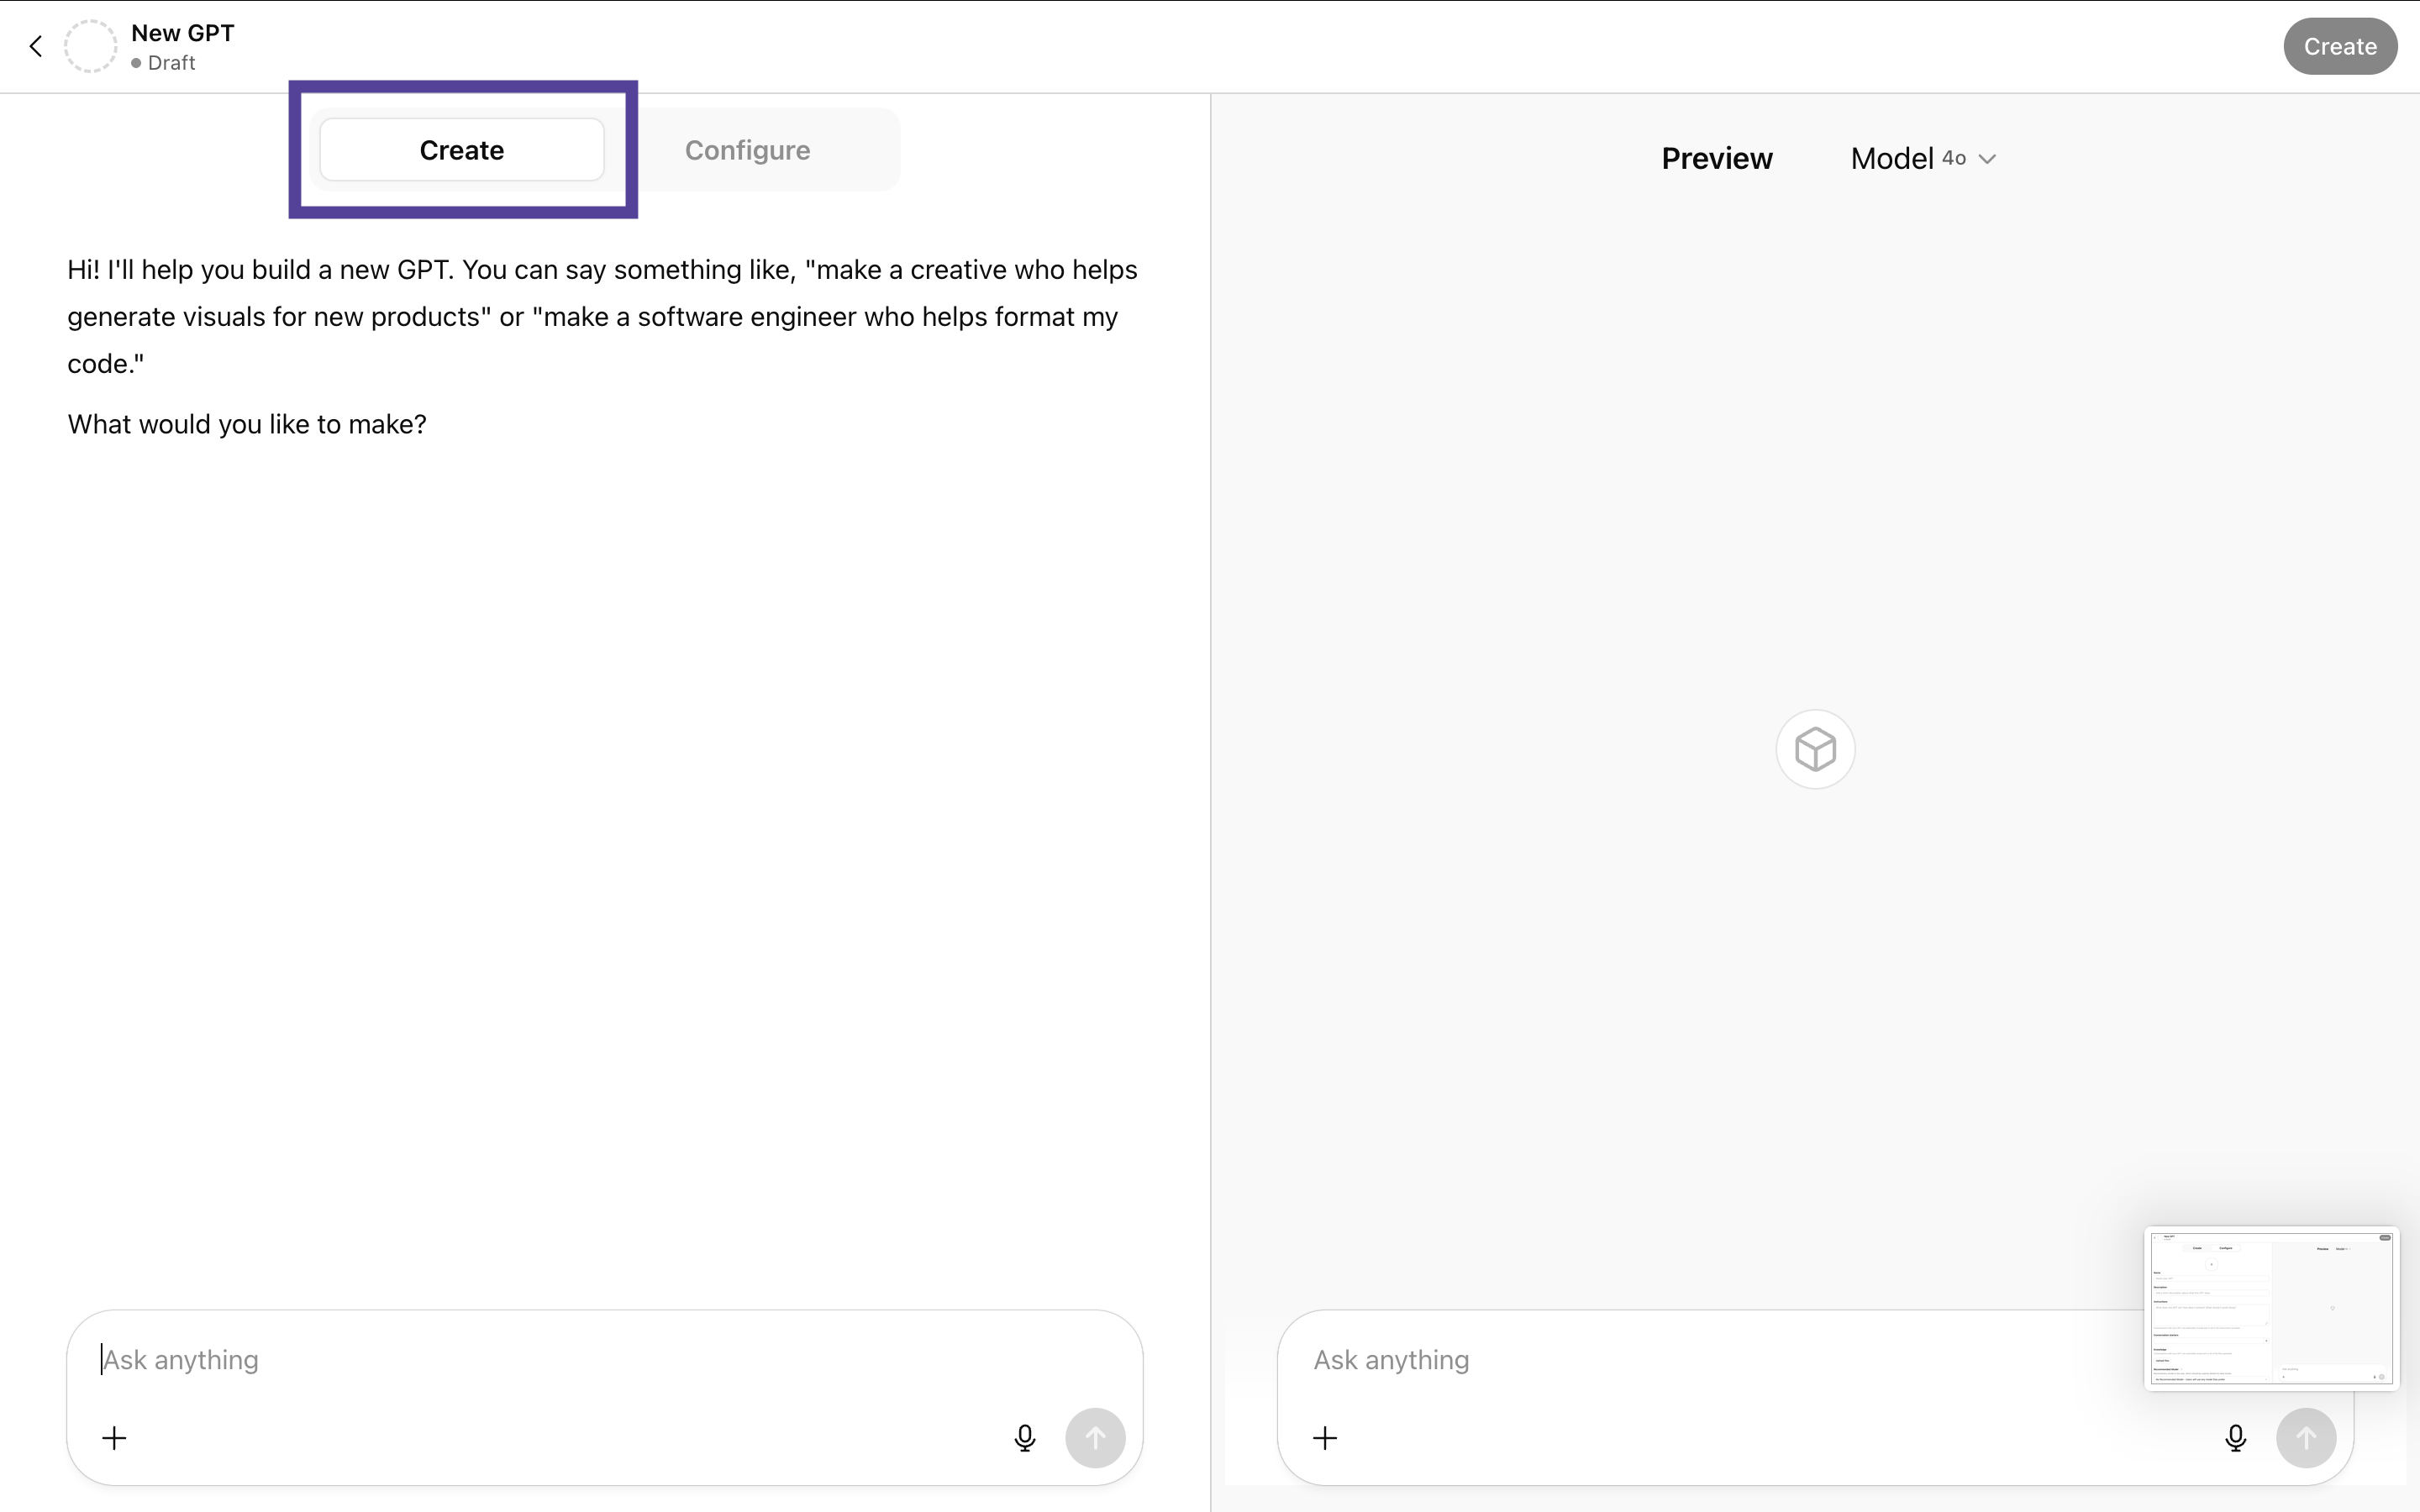Click the dashed circle GPT avatar placeholder

(90, 46)
